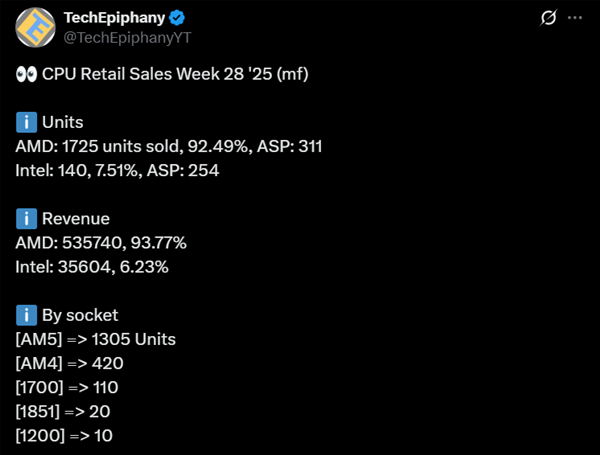Click the info emoji beside By socket
Screen dimensions: 600x455
[x=26, y=314]
